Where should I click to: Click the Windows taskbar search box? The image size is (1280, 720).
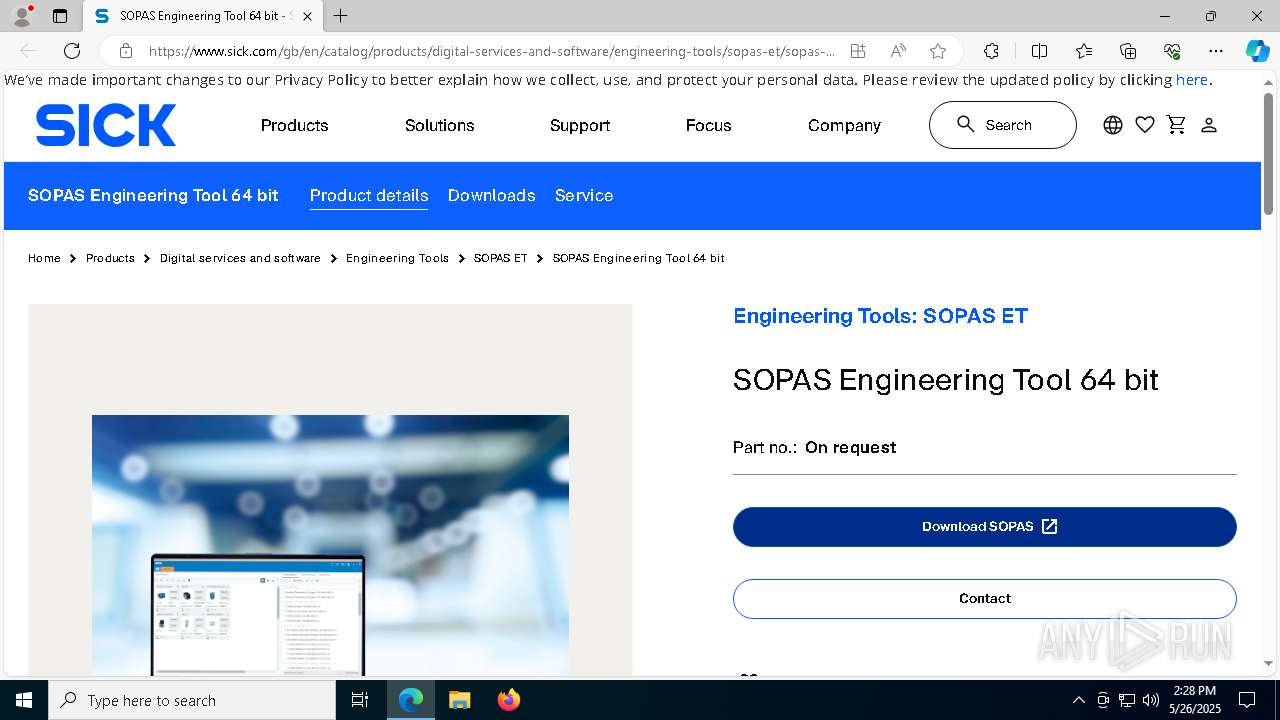click(192, 700)
